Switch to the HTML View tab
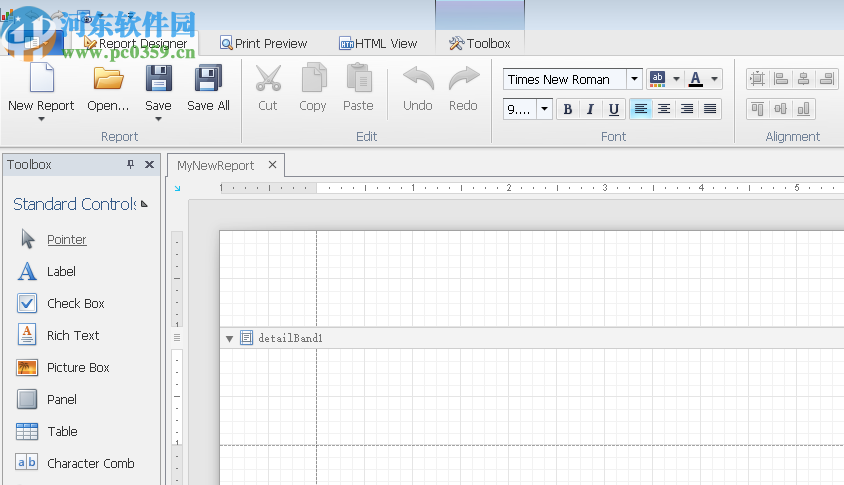 pyautogui.click(x=378, y=44)
